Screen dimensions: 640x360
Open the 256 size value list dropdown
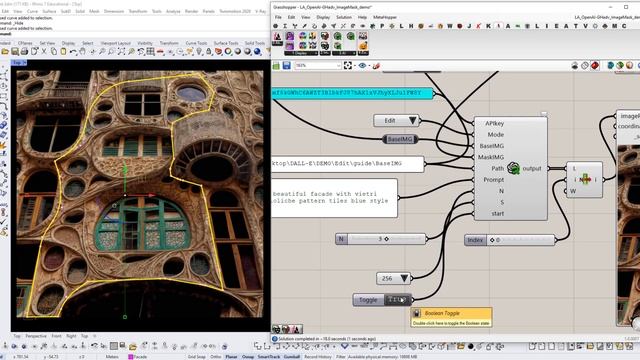coord(404,278)
